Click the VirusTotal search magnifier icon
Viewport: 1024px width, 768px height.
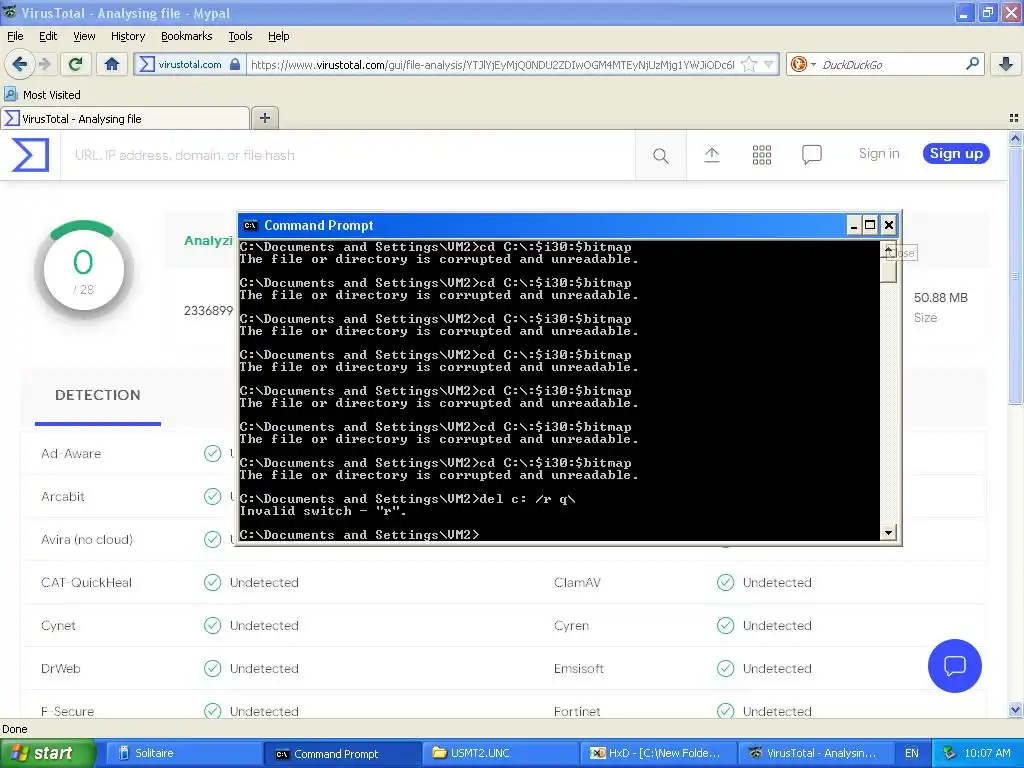[660, 155]
